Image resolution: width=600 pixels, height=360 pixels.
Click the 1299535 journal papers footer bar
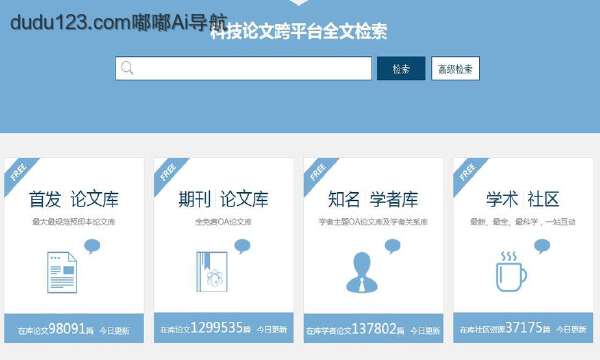(224, 328)
